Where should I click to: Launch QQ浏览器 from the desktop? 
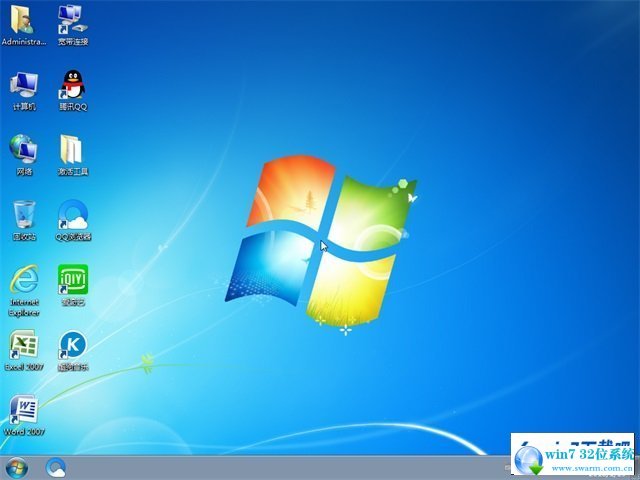click(x=73, y=220)
